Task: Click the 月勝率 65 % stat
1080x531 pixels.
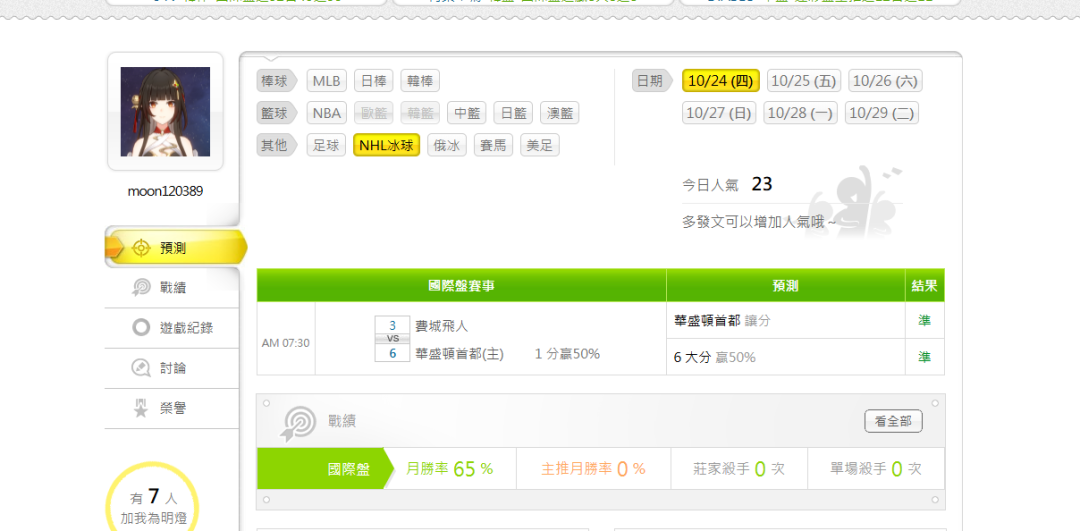Action: 450,469
